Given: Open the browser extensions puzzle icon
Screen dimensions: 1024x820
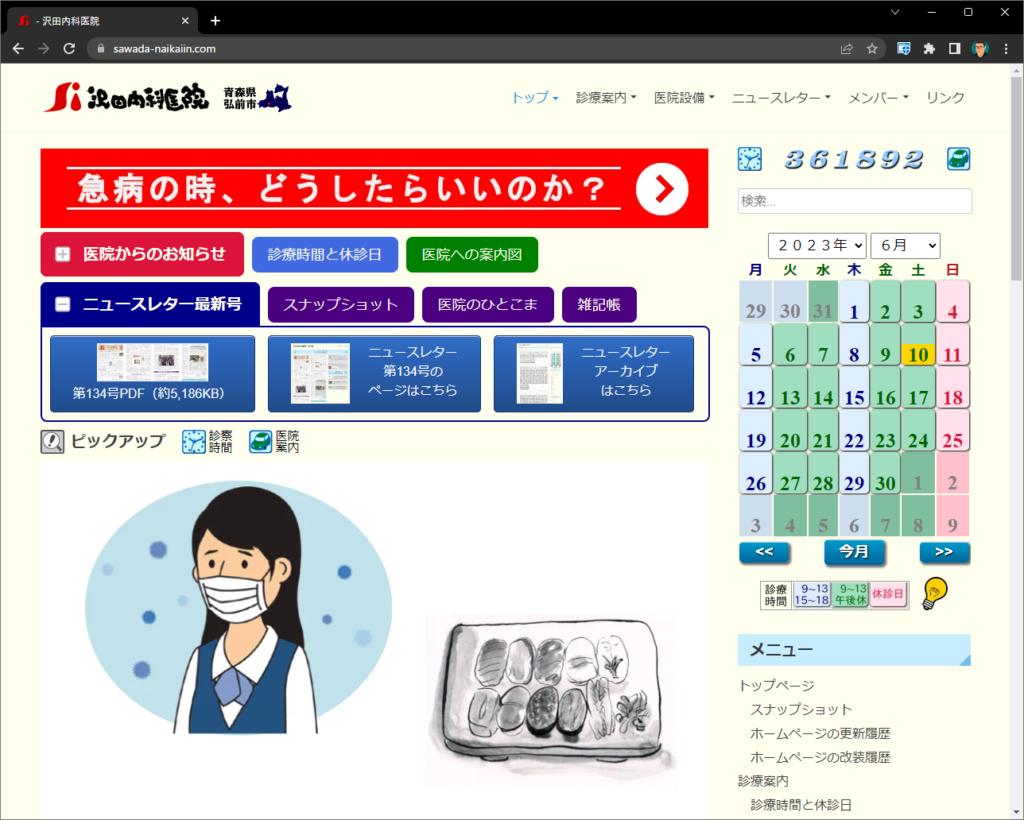Looking at the screenshot, I should click(x=929, y=48).
